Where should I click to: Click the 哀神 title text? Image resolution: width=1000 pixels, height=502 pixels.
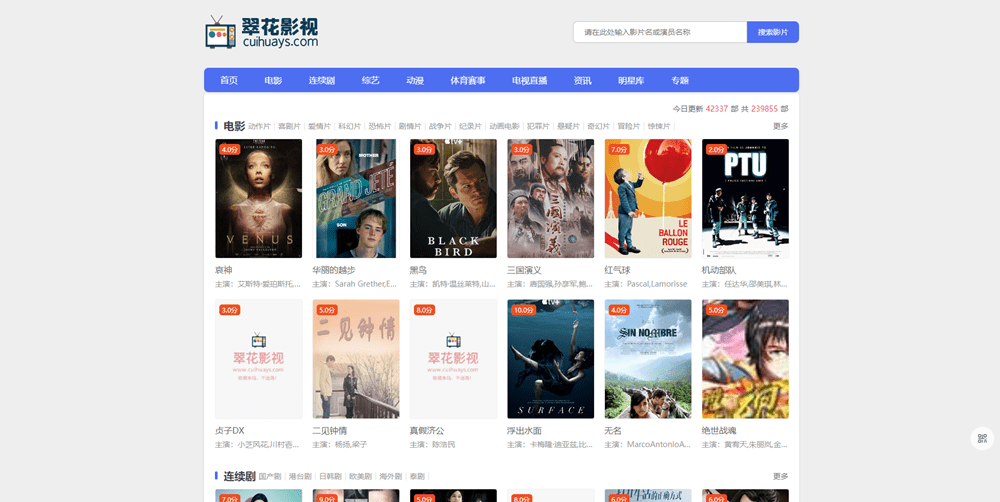tap(224, 270)
